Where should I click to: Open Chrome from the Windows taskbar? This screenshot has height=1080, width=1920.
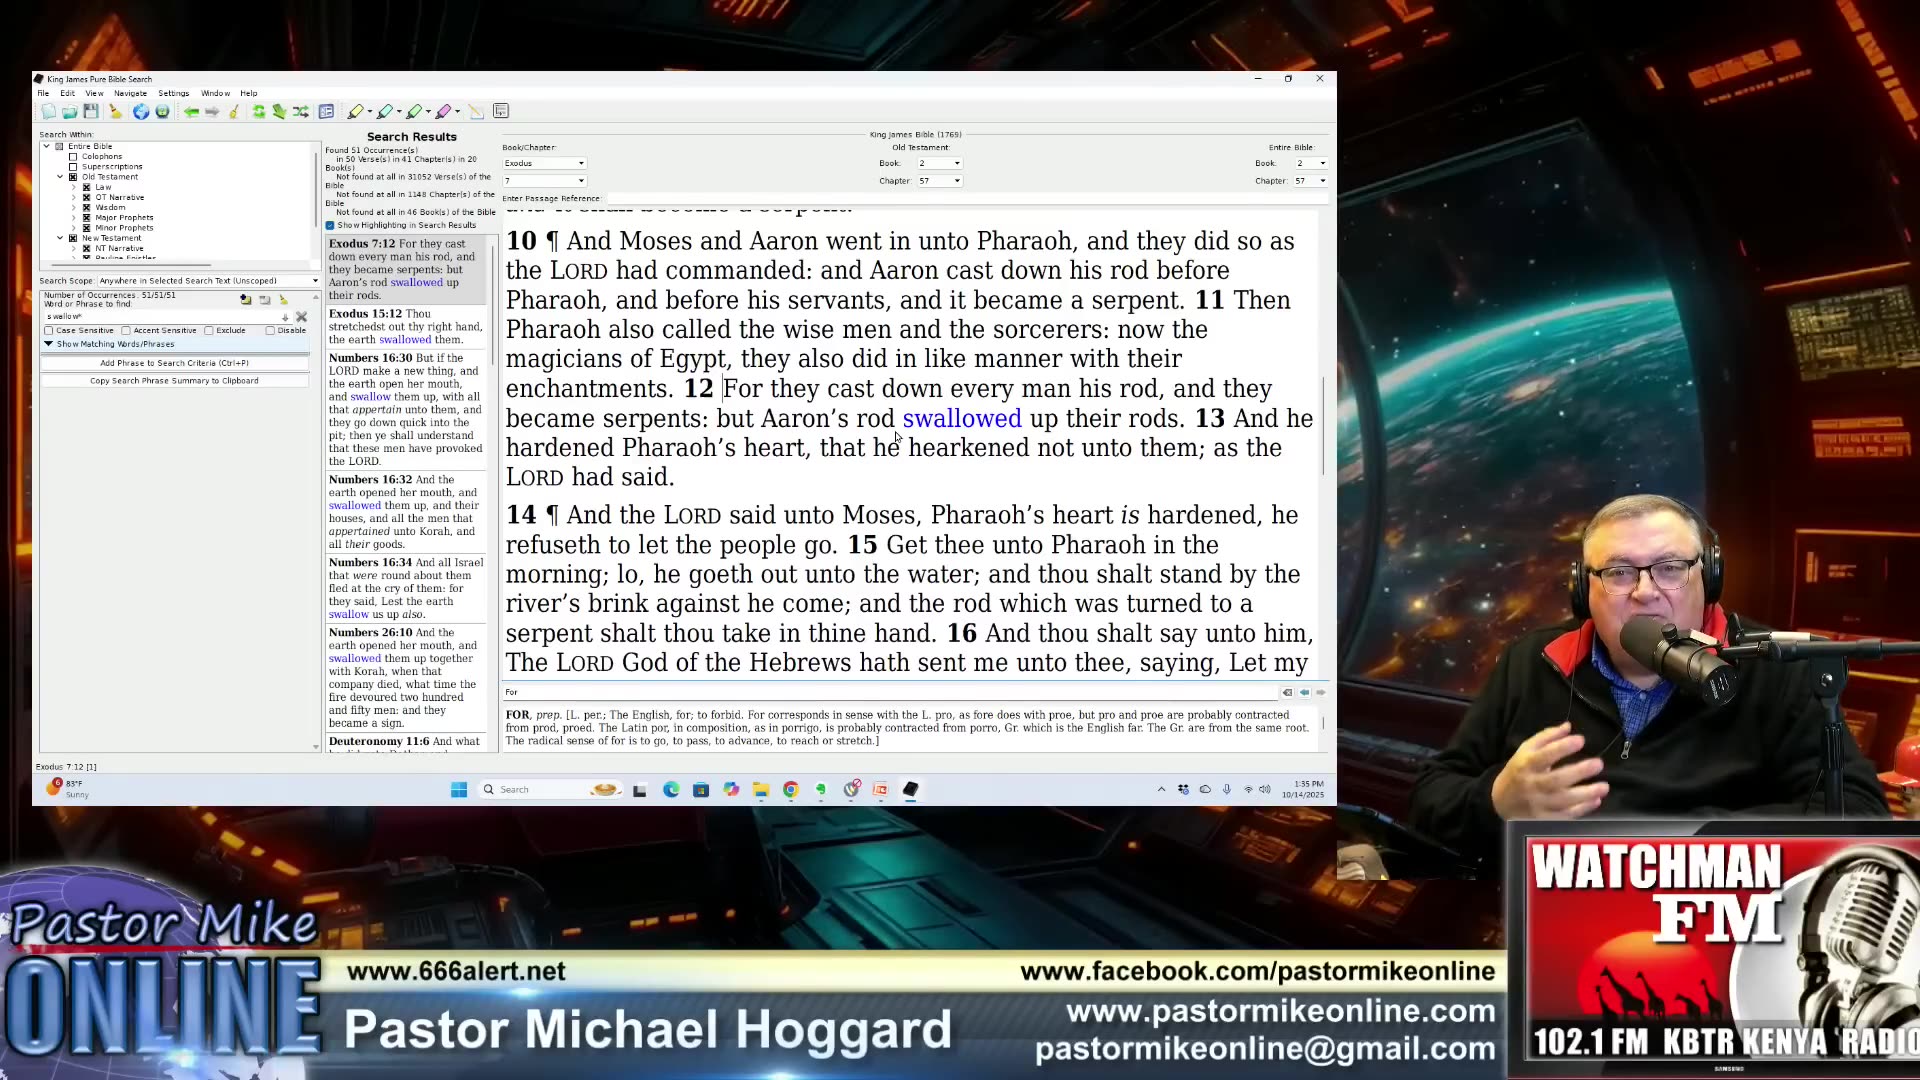click(790, 790)
